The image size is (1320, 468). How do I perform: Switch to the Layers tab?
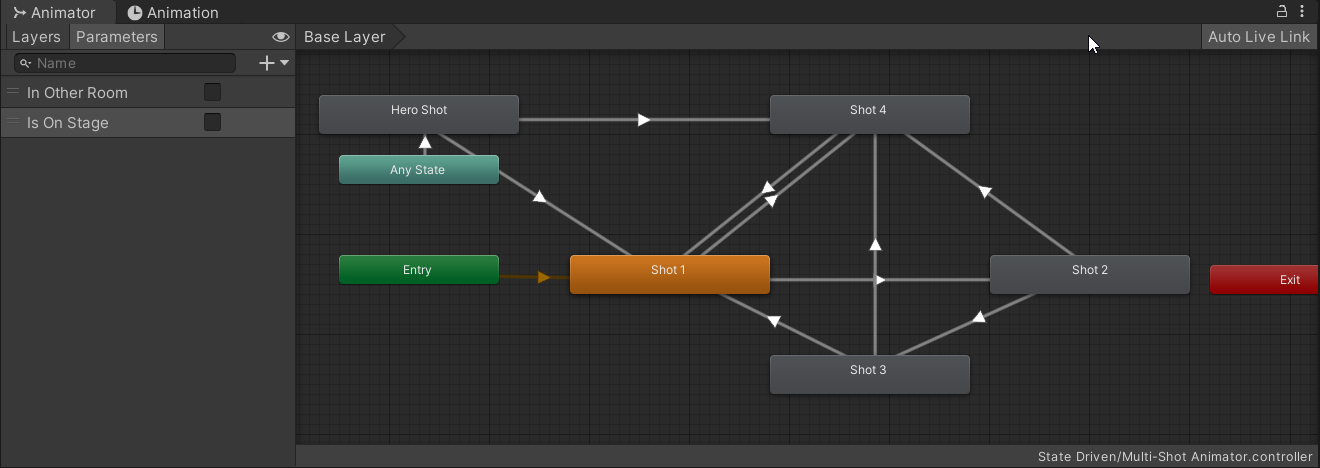(36, 37)
